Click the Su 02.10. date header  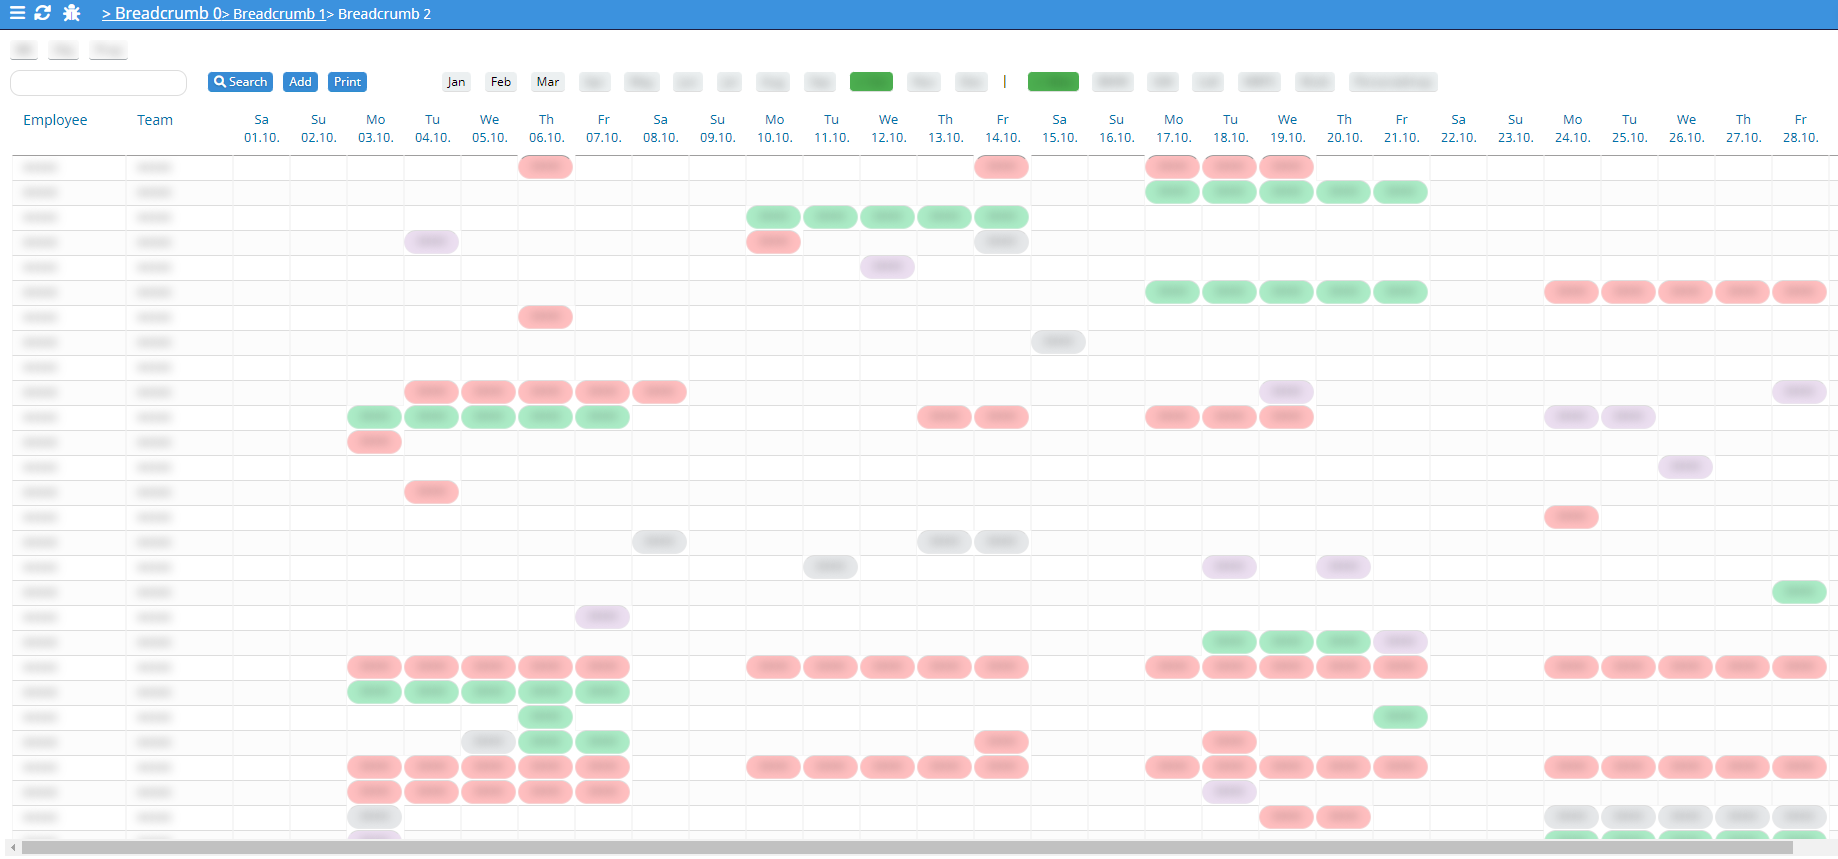tap(319, 129)
